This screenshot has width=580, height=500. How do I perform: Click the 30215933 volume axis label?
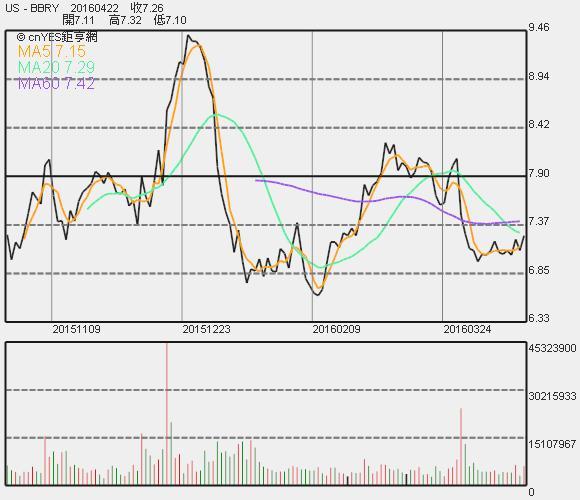point(552,396)
